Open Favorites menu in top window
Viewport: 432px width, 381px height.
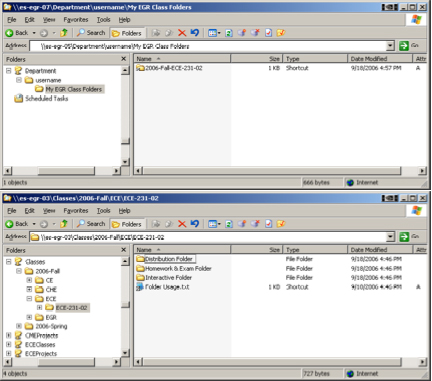coord(76,20)
